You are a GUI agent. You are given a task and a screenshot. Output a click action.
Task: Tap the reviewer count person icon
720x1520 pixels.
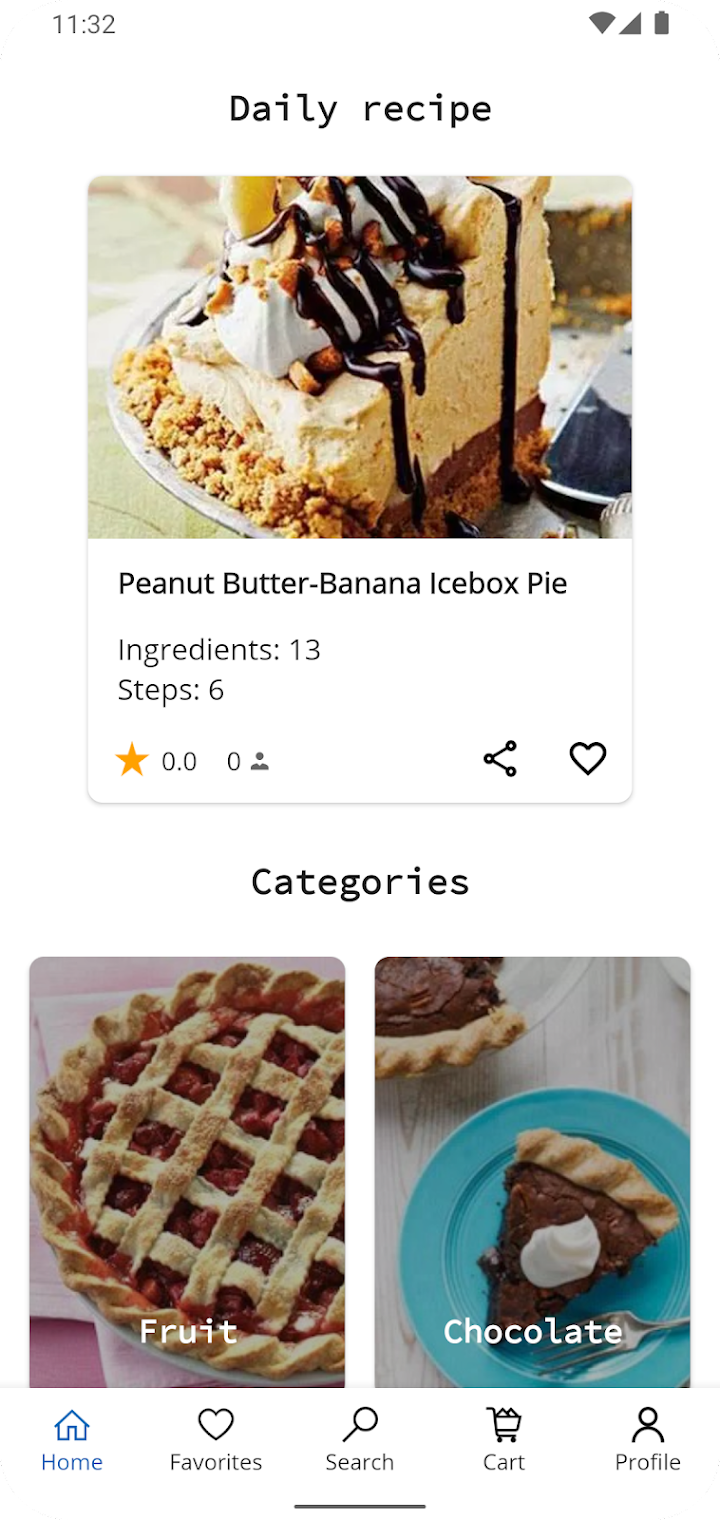260,762
